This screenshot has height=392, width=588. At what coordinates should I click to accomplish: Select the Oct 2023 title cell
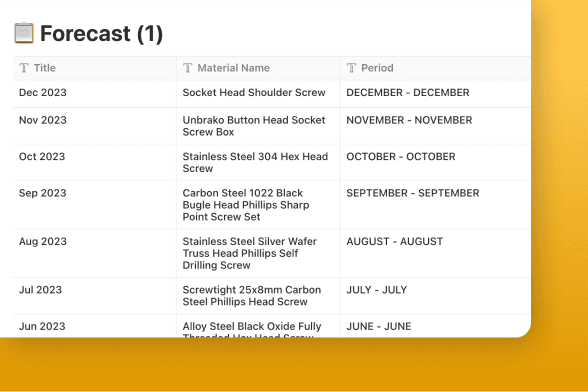[x=94, y=162]
